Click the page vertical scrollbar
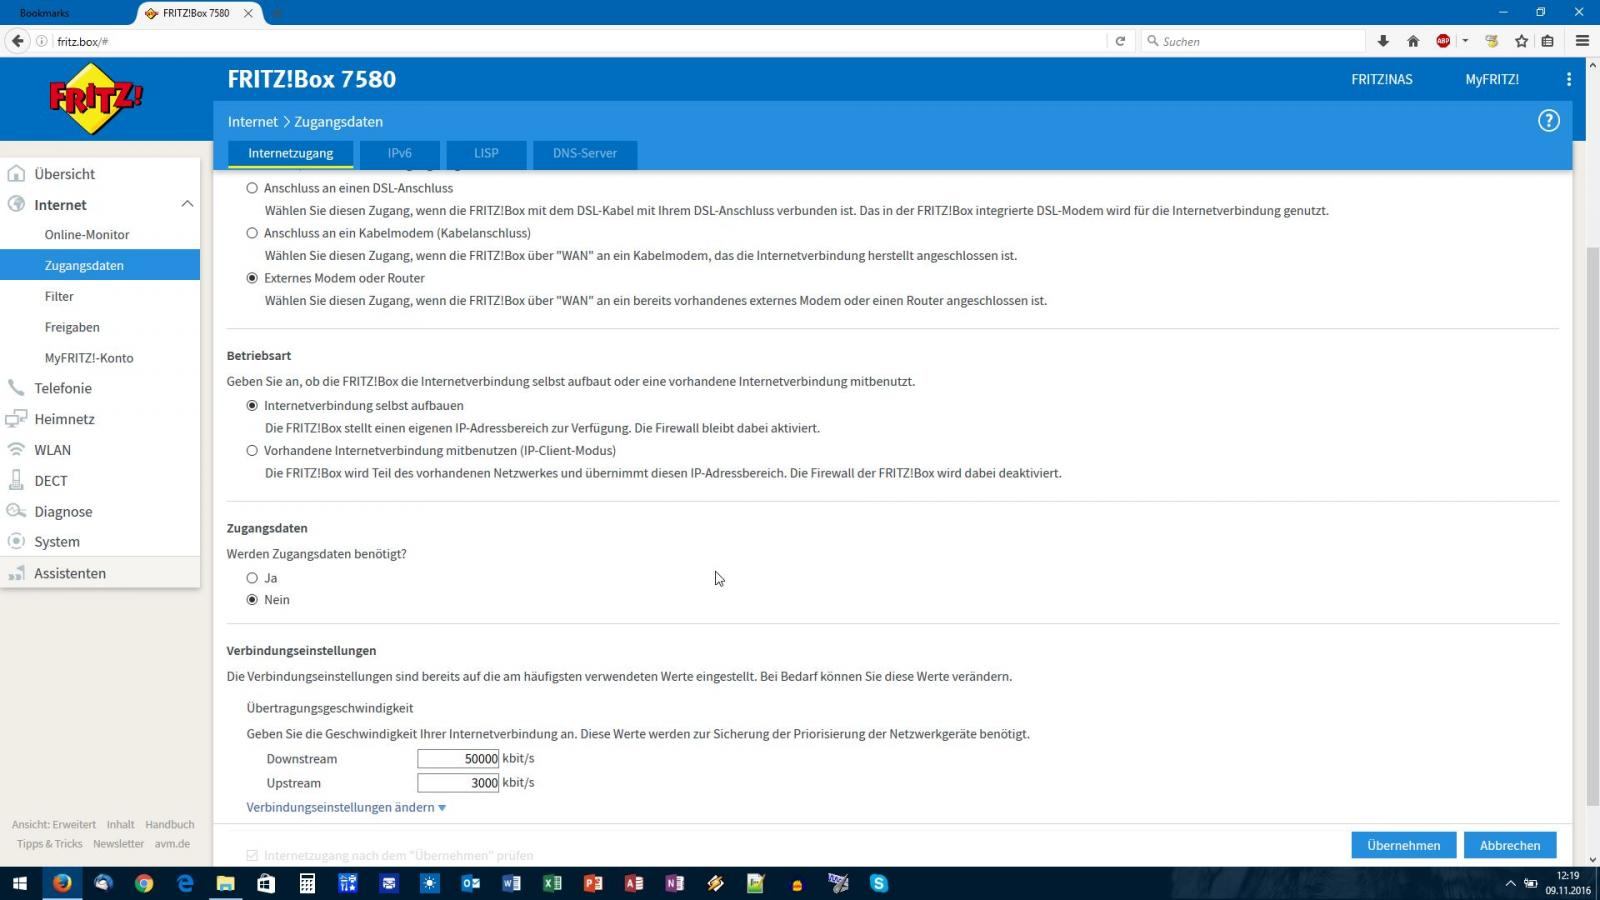The height and width of the screenshot is (900, 1600). point(1592,525)
